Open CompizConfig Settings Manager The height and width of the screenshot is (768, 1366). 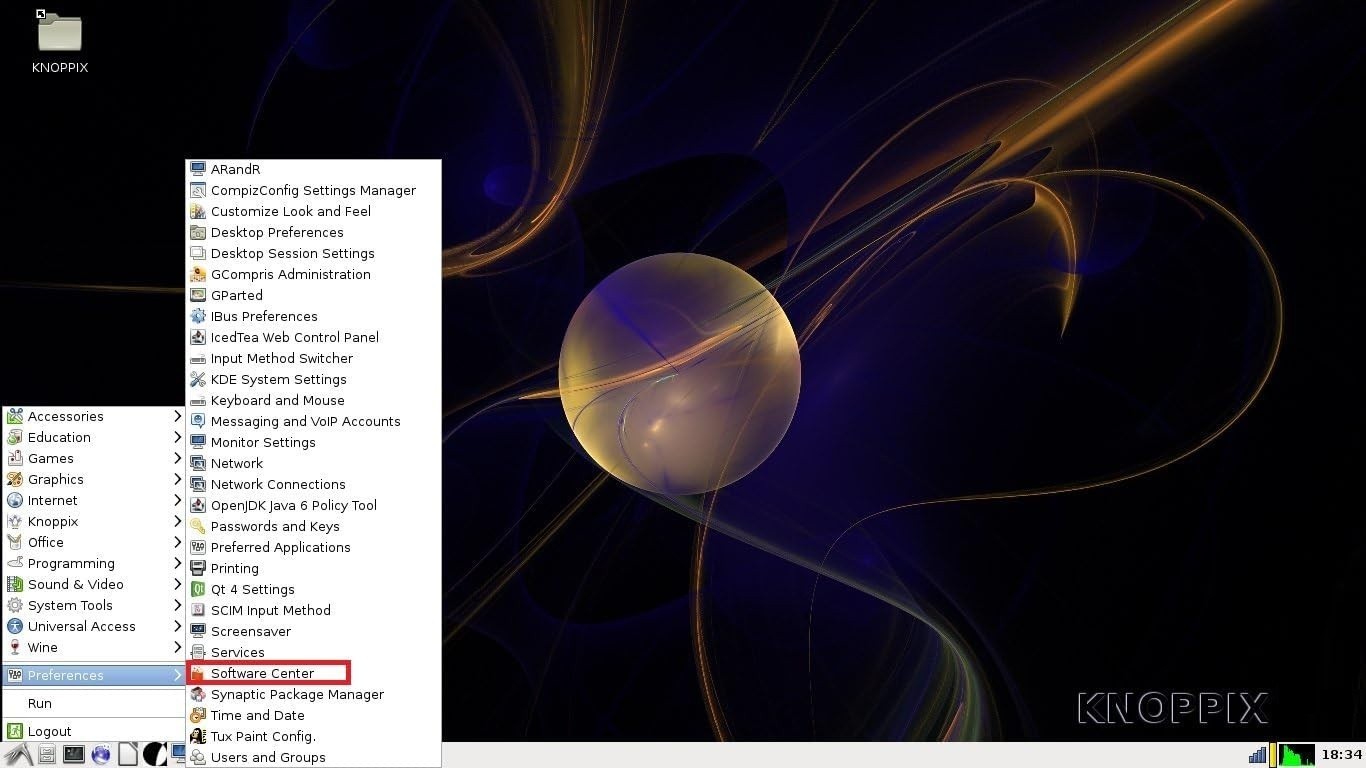pyautogui.click(x=313, y=190)
